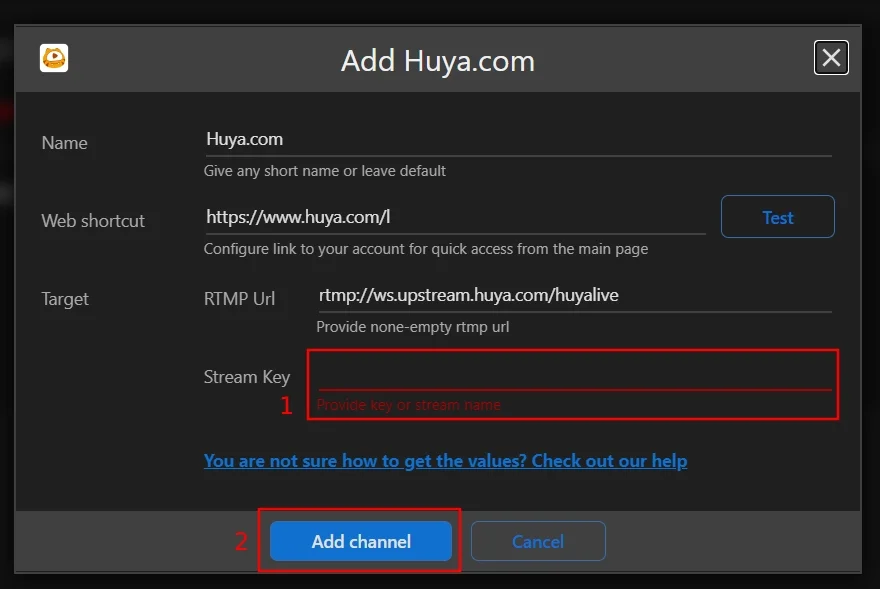Click the 'Web shortcut' label
The height and width of the screenshot is (589, 880).
coord(93,221)
